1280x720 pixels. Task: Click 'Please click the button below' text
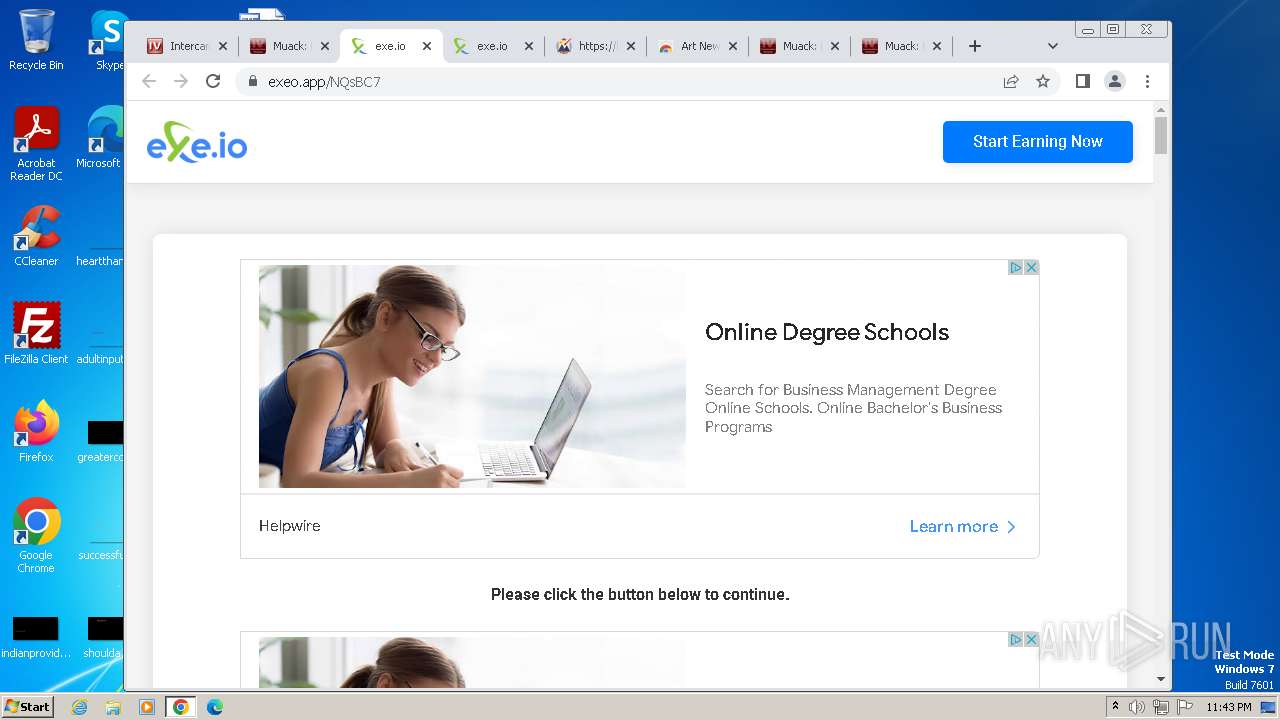(640, 594)
